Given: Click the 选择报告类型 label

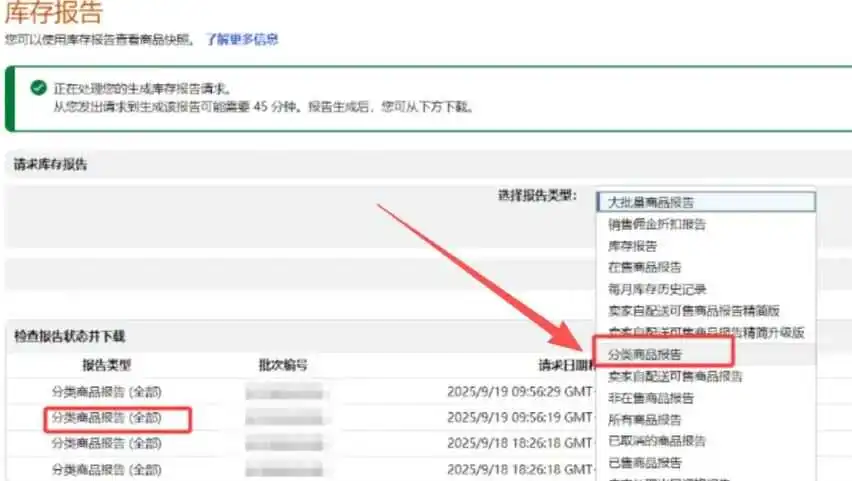Looking at the screenshot, I should point(537,195).
